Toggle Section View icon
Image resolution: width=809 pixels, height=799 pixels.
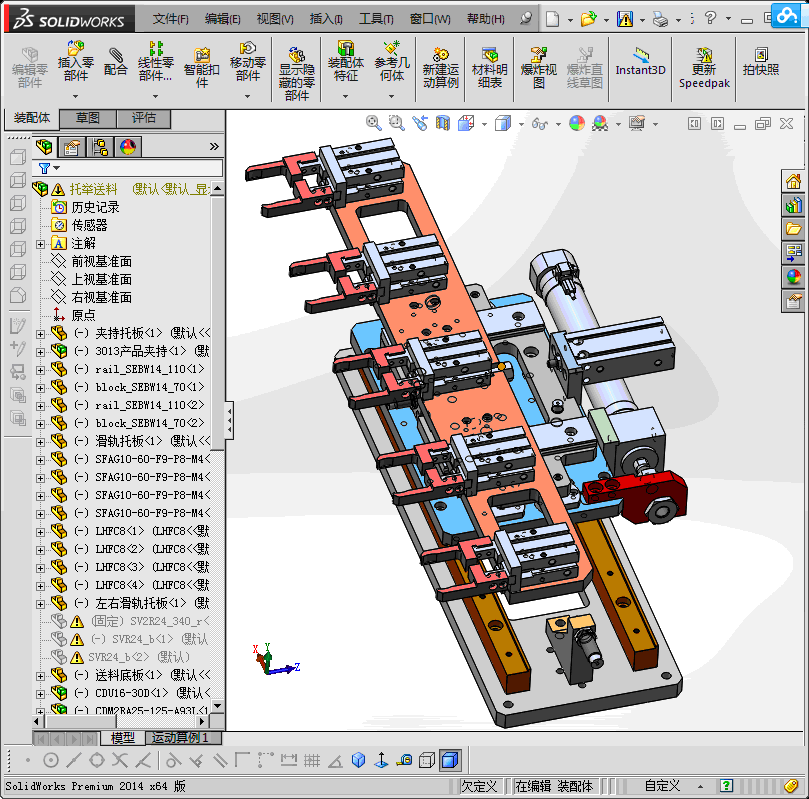click(x=443, y=123)
